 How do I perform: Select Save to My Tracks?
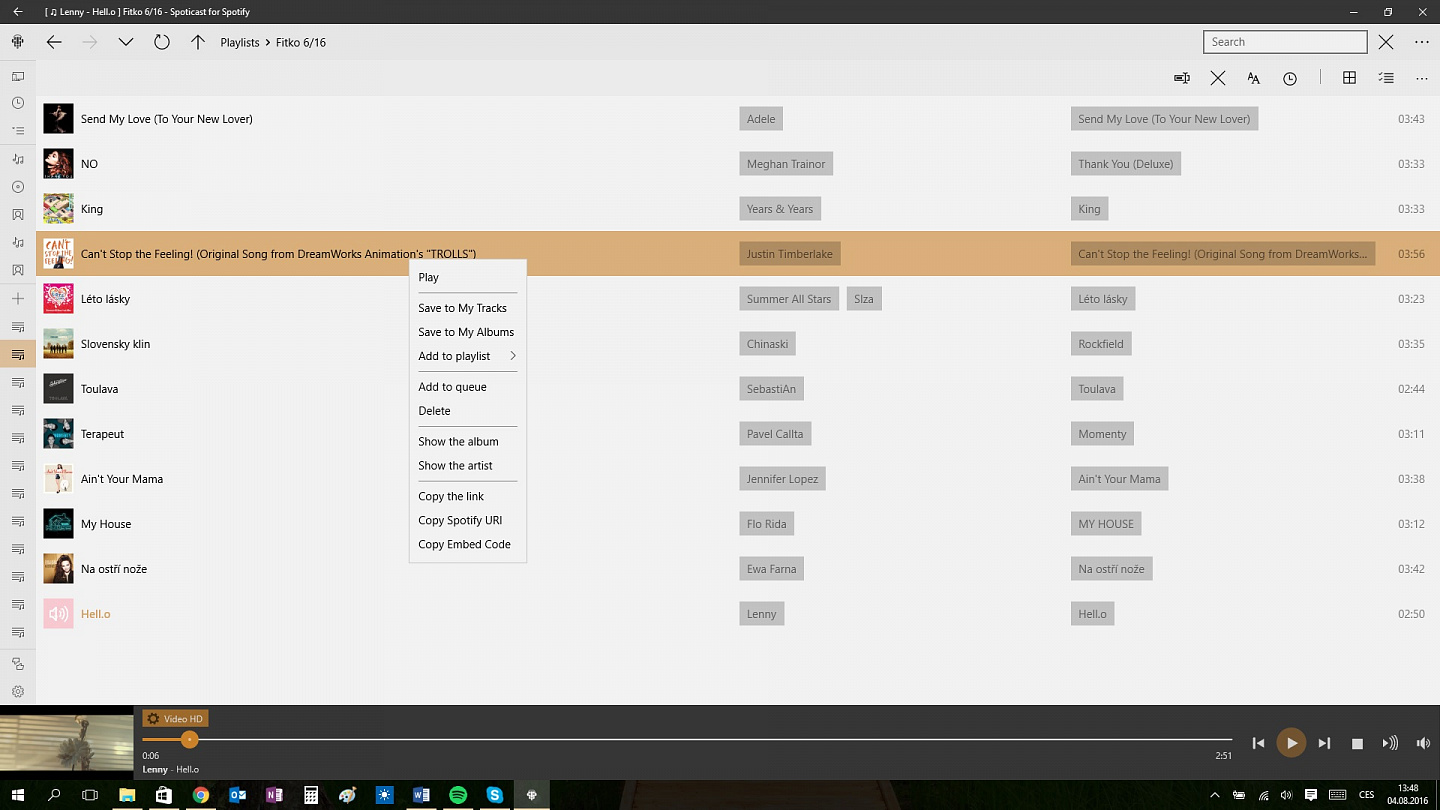468,308
